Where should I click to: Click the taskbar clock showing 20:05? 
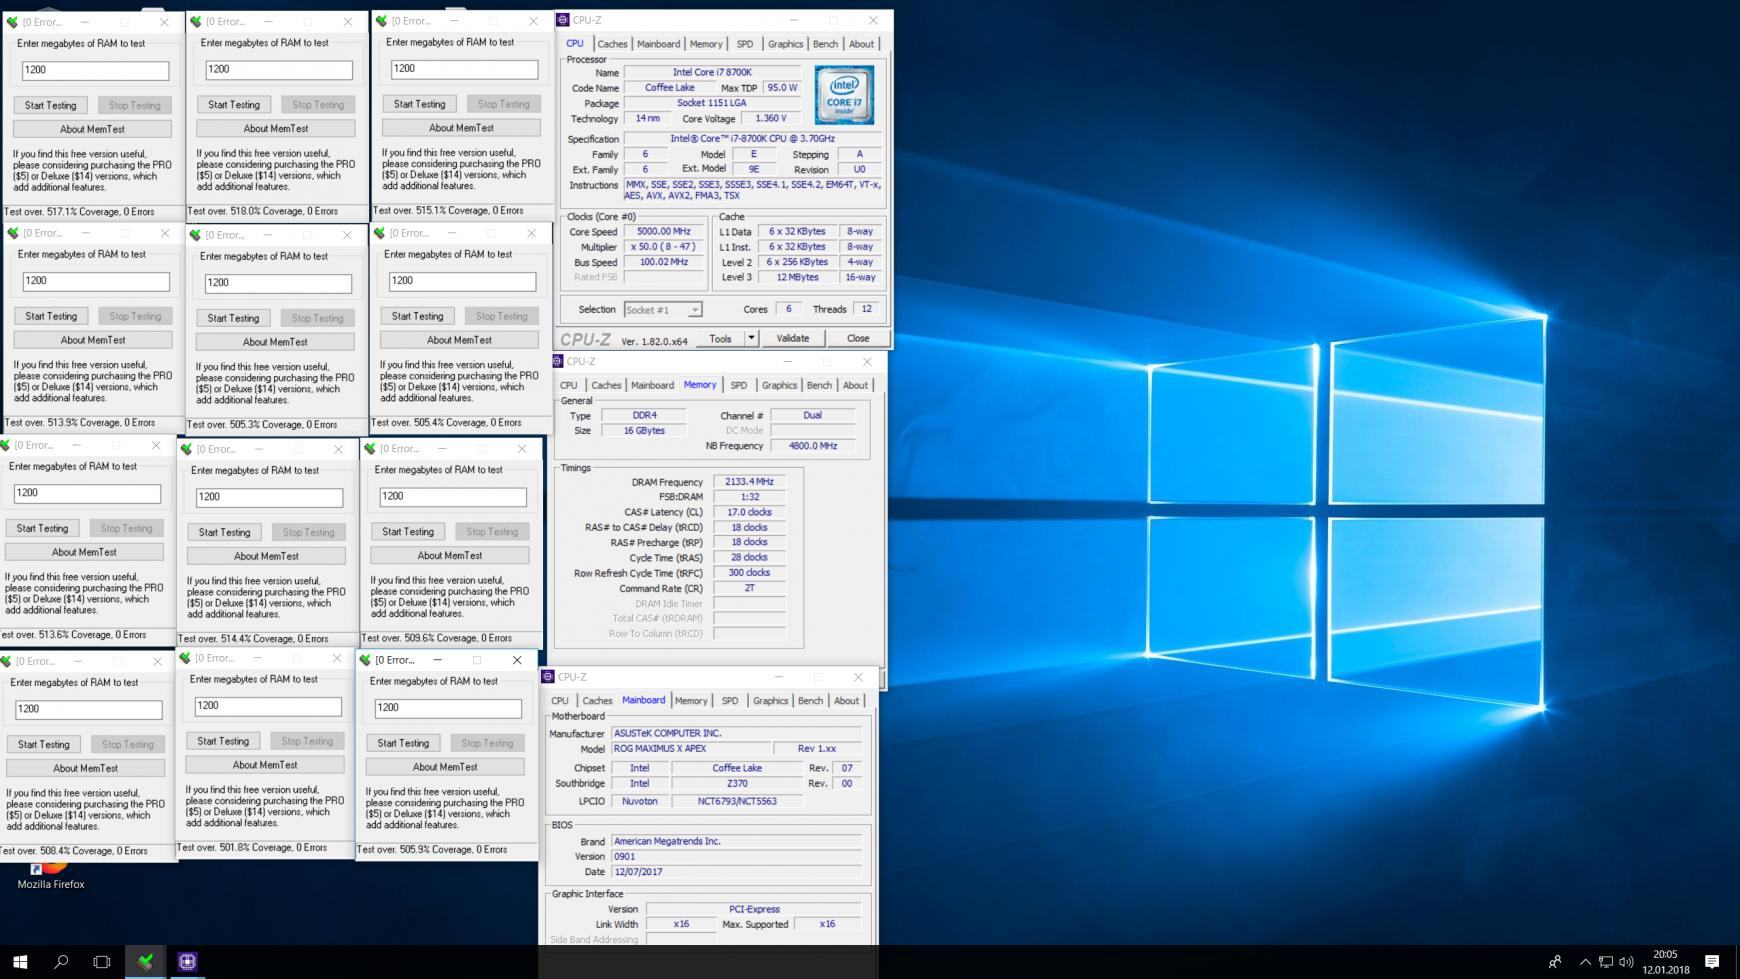[1665, 962]
